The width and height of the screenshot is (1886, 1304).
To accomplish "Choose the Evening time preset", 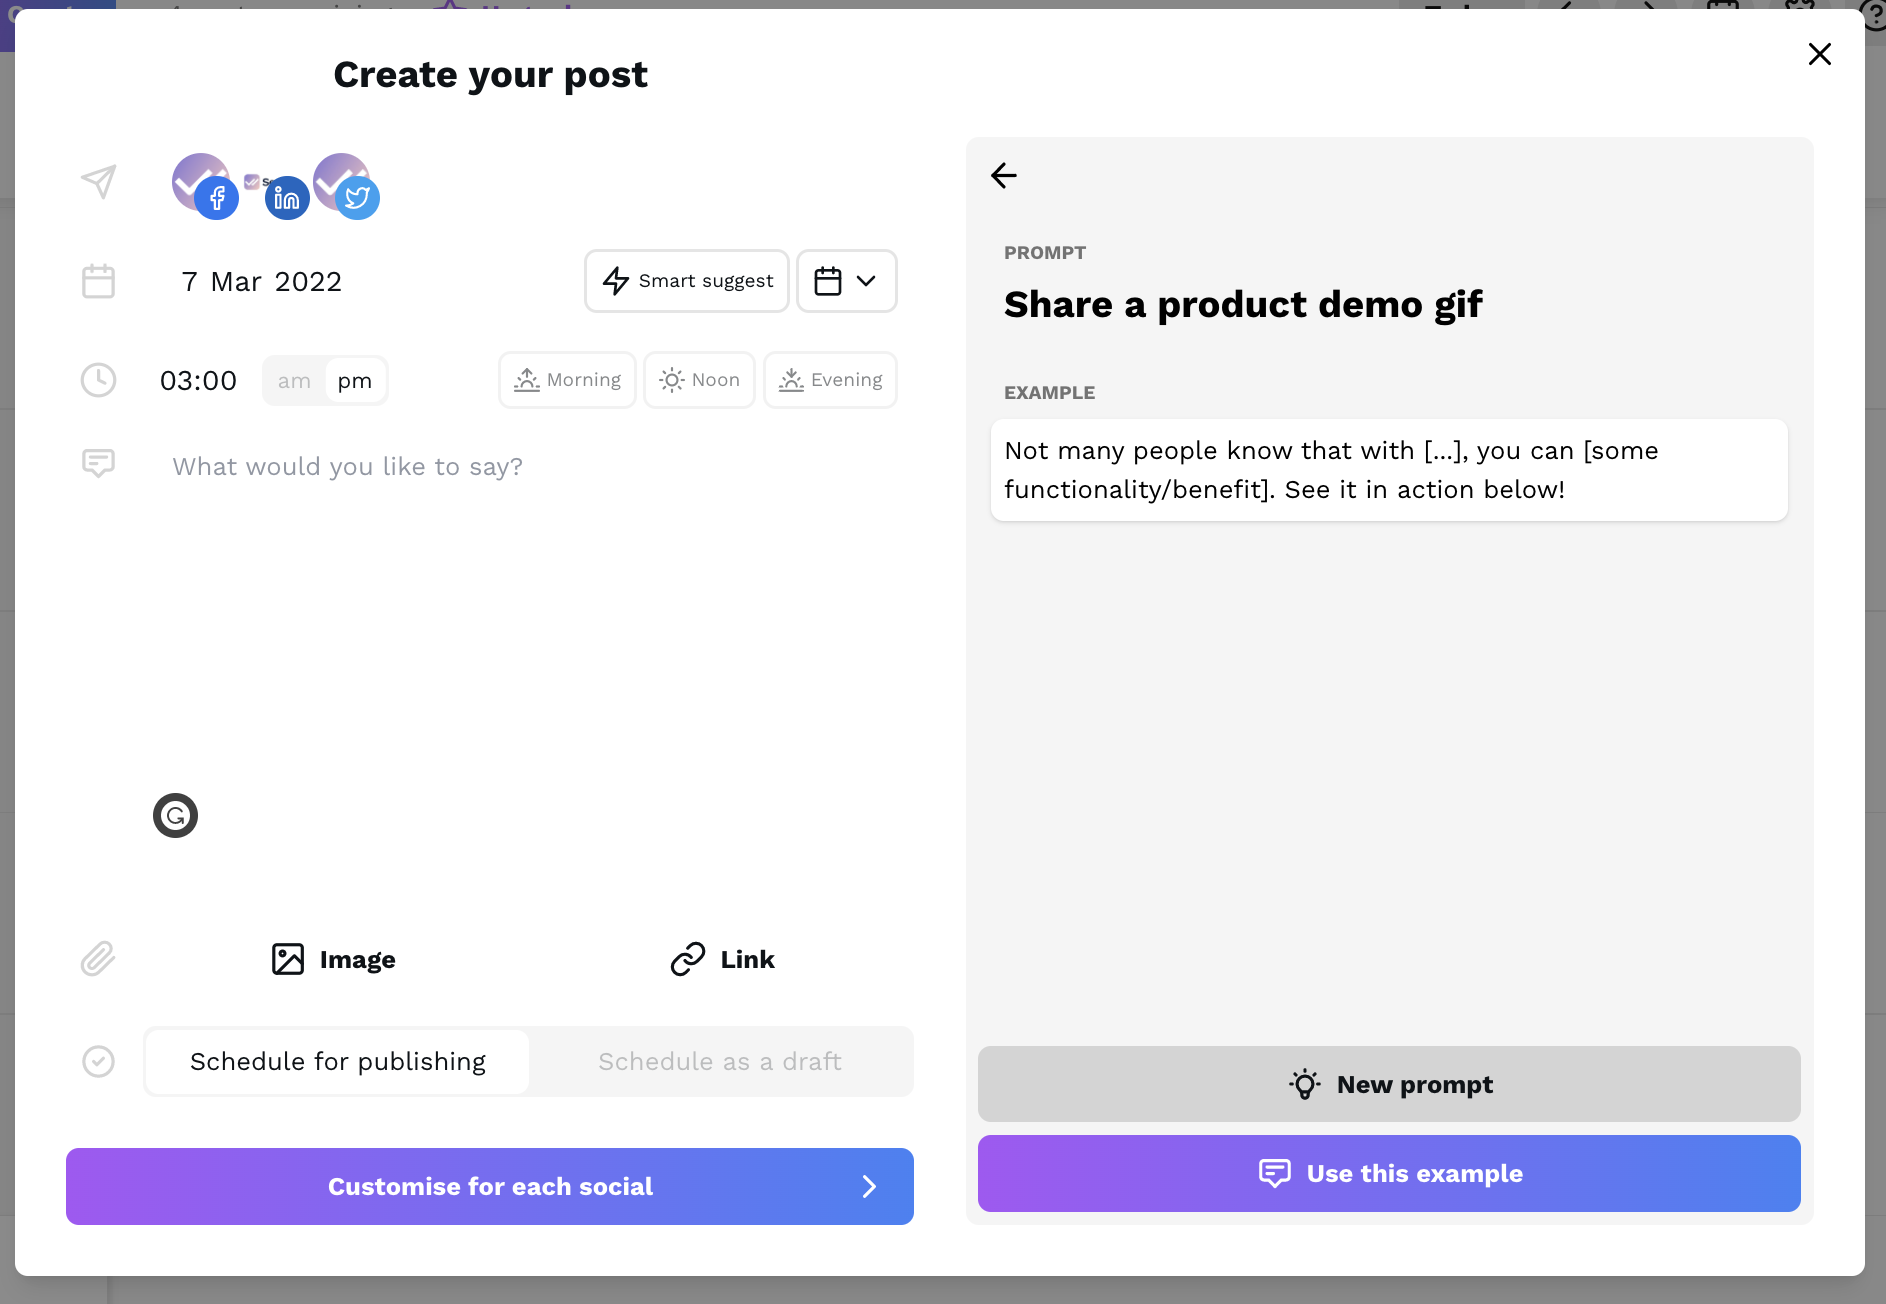I will 830,380.
